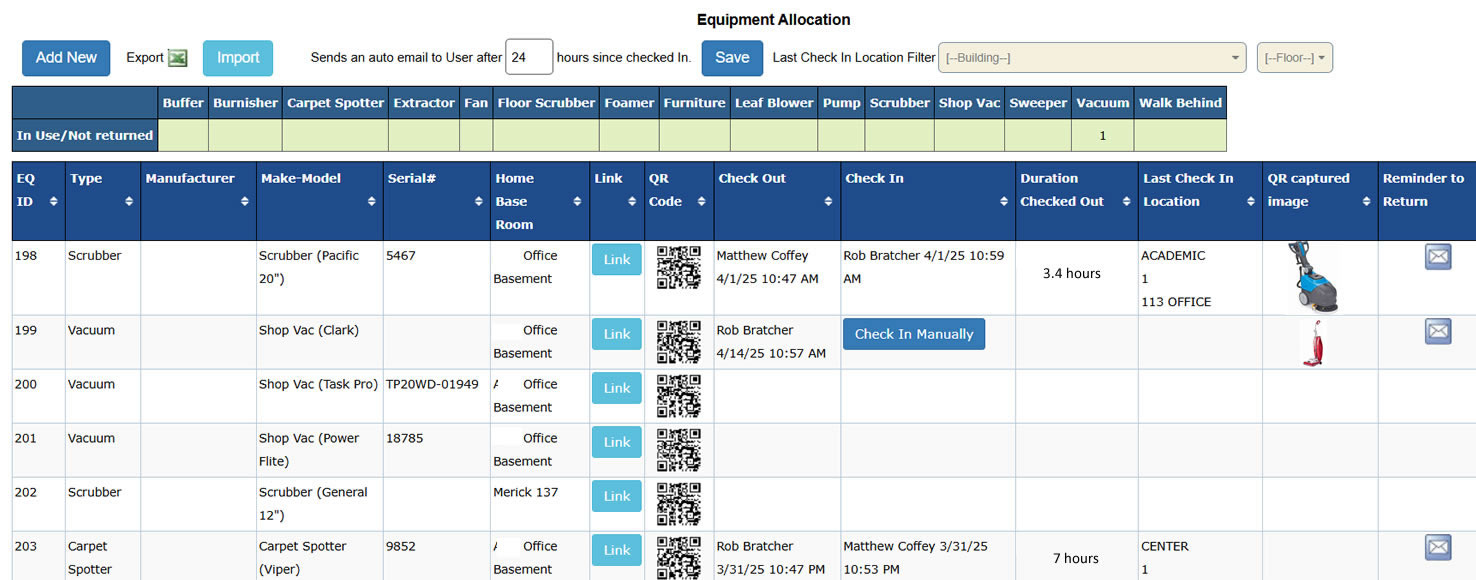Open QR code for Scrubber (General 12")

coord(678,503)
